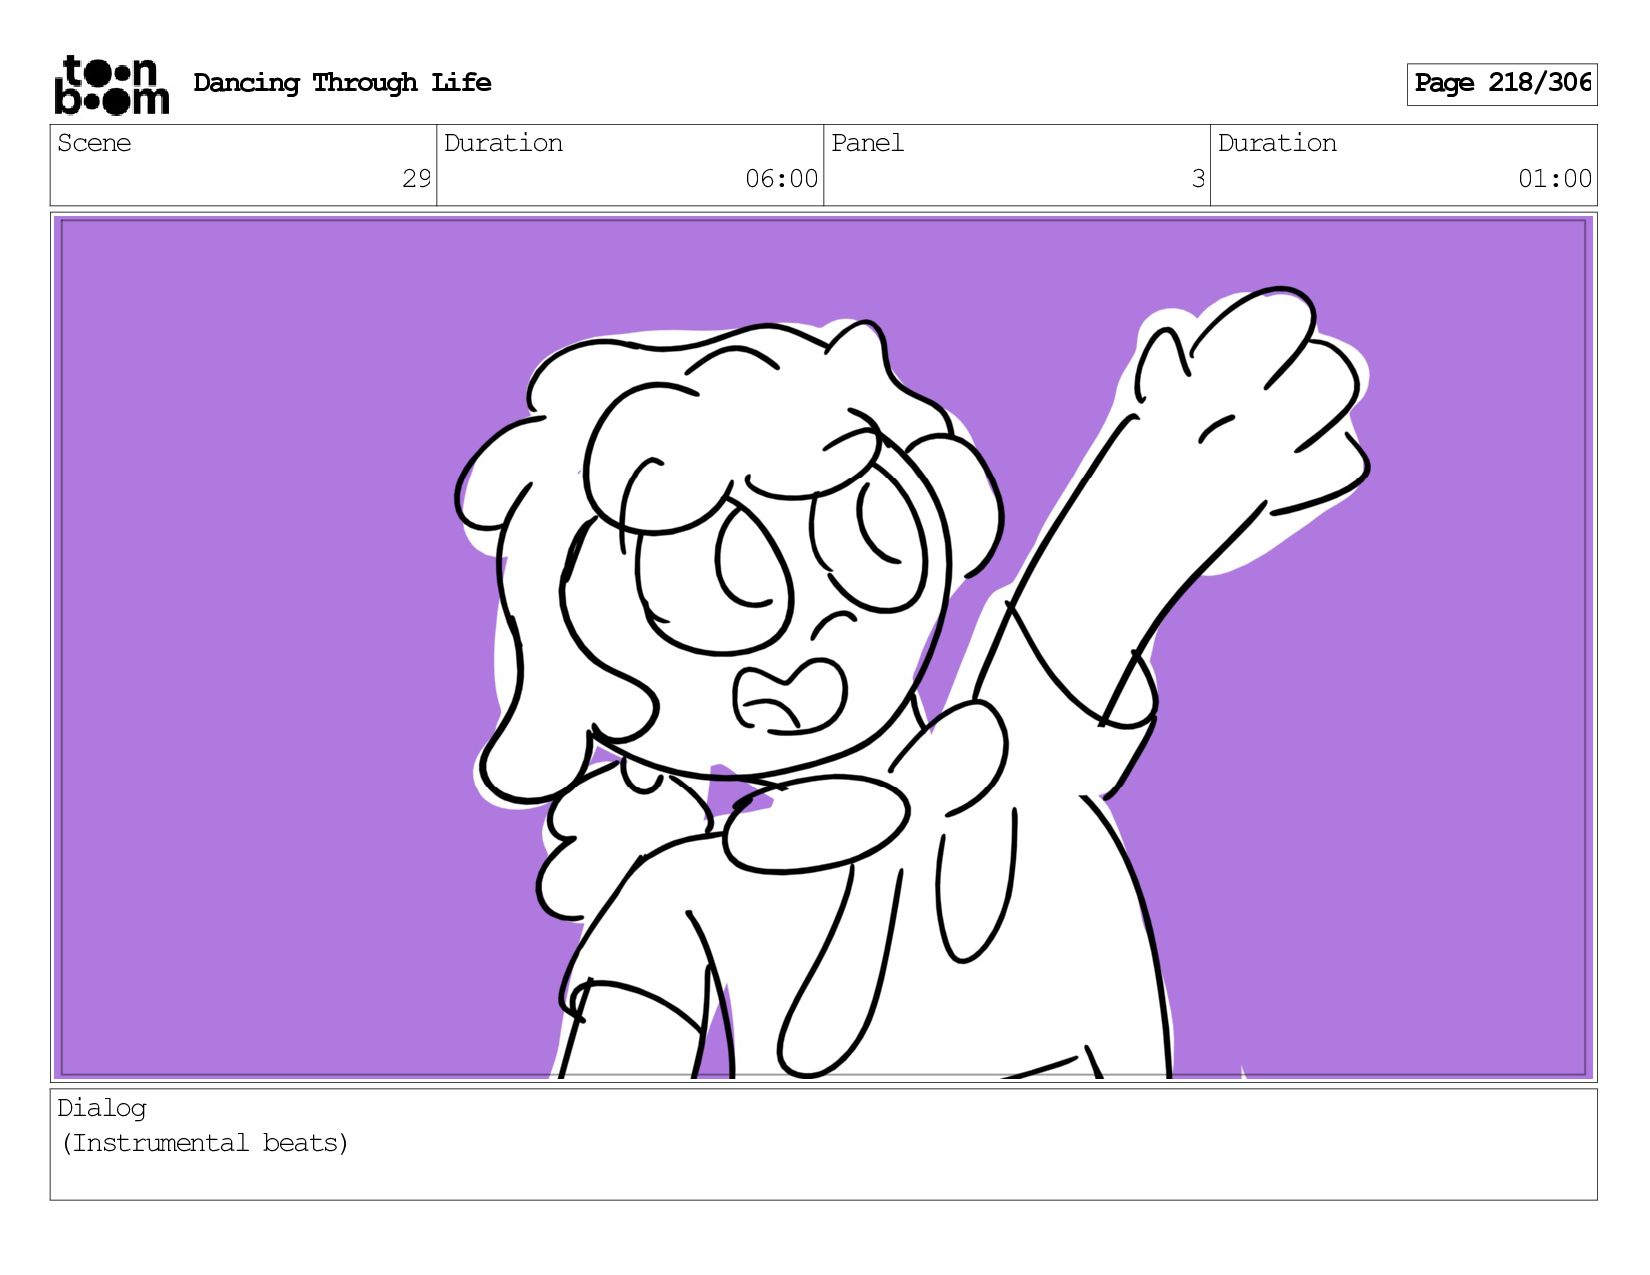Click the 'Scene' label
Viewport: 1650px width, 1275px height.
[x=94, y=143]
